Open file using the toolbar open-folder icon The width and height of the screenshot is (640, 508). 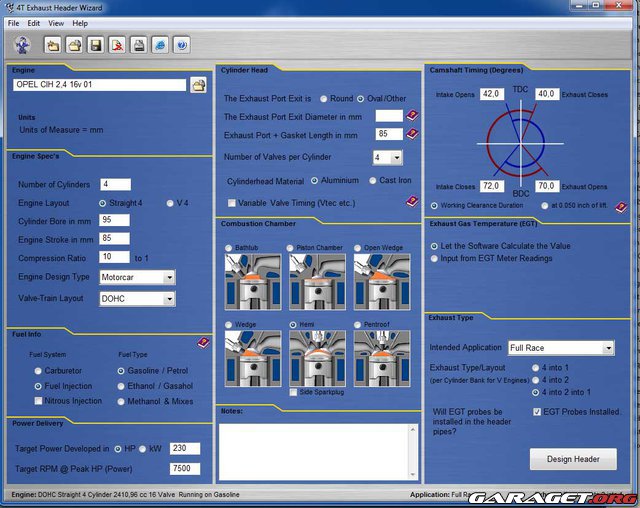pyautogui.click(x=73, y=45)
